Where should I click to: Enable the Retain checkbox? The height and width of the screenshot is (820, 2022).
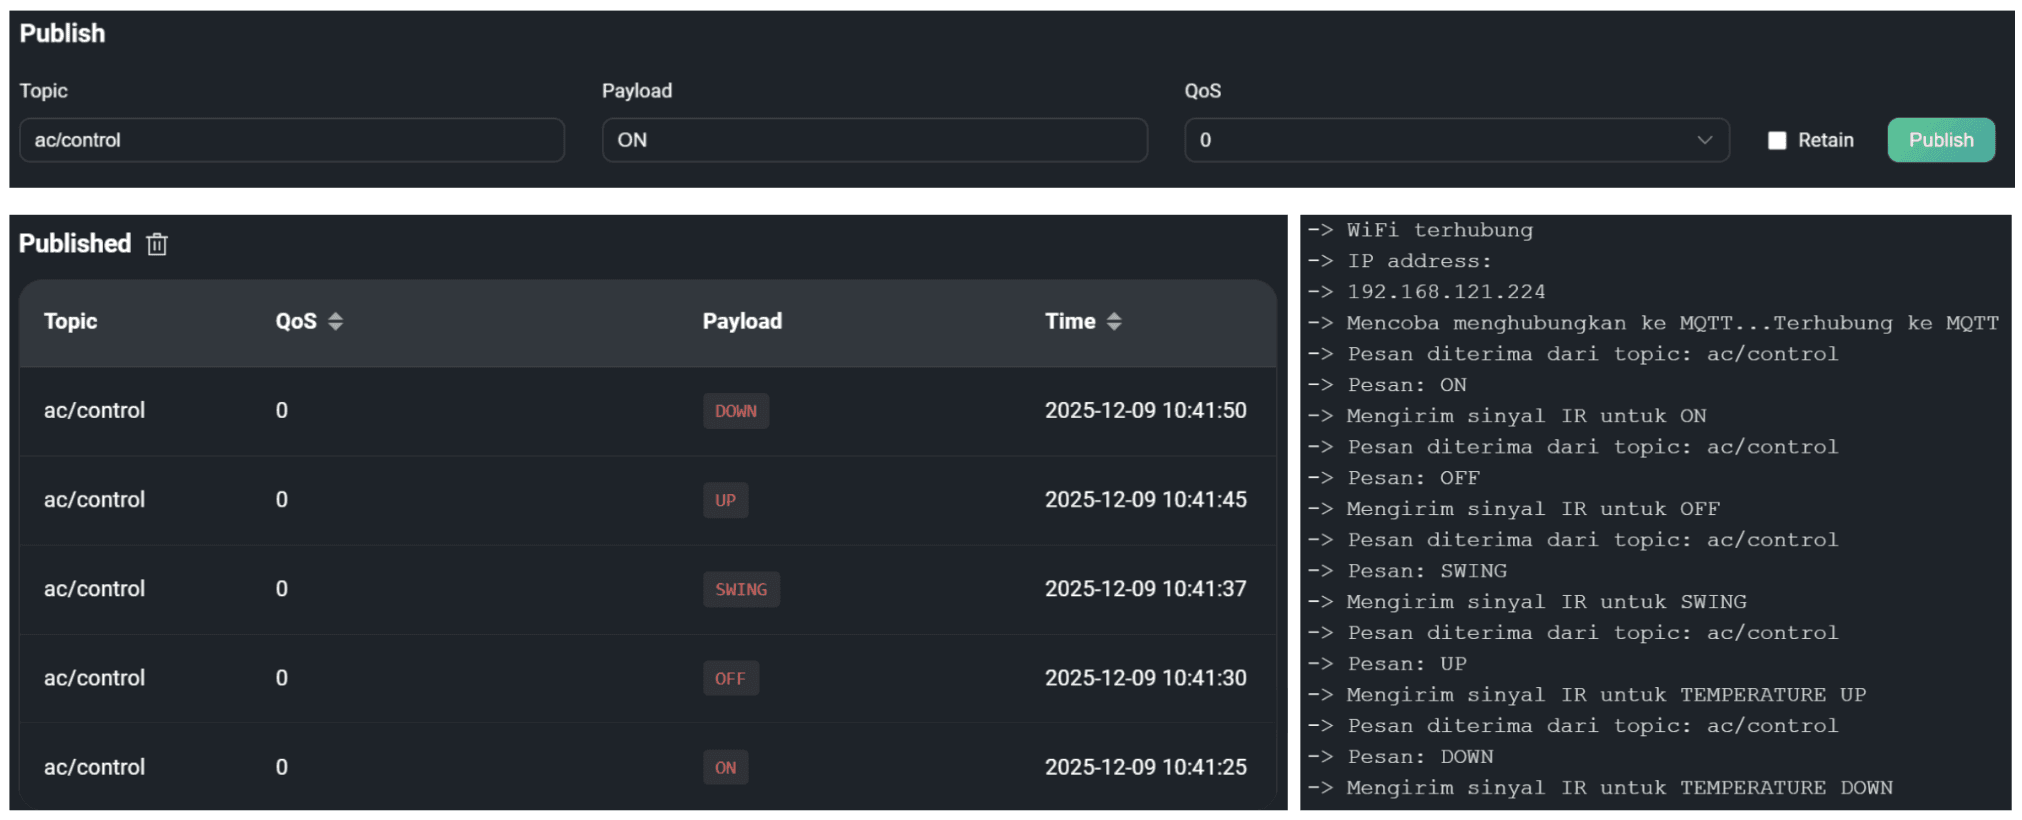coord(1777,141)
